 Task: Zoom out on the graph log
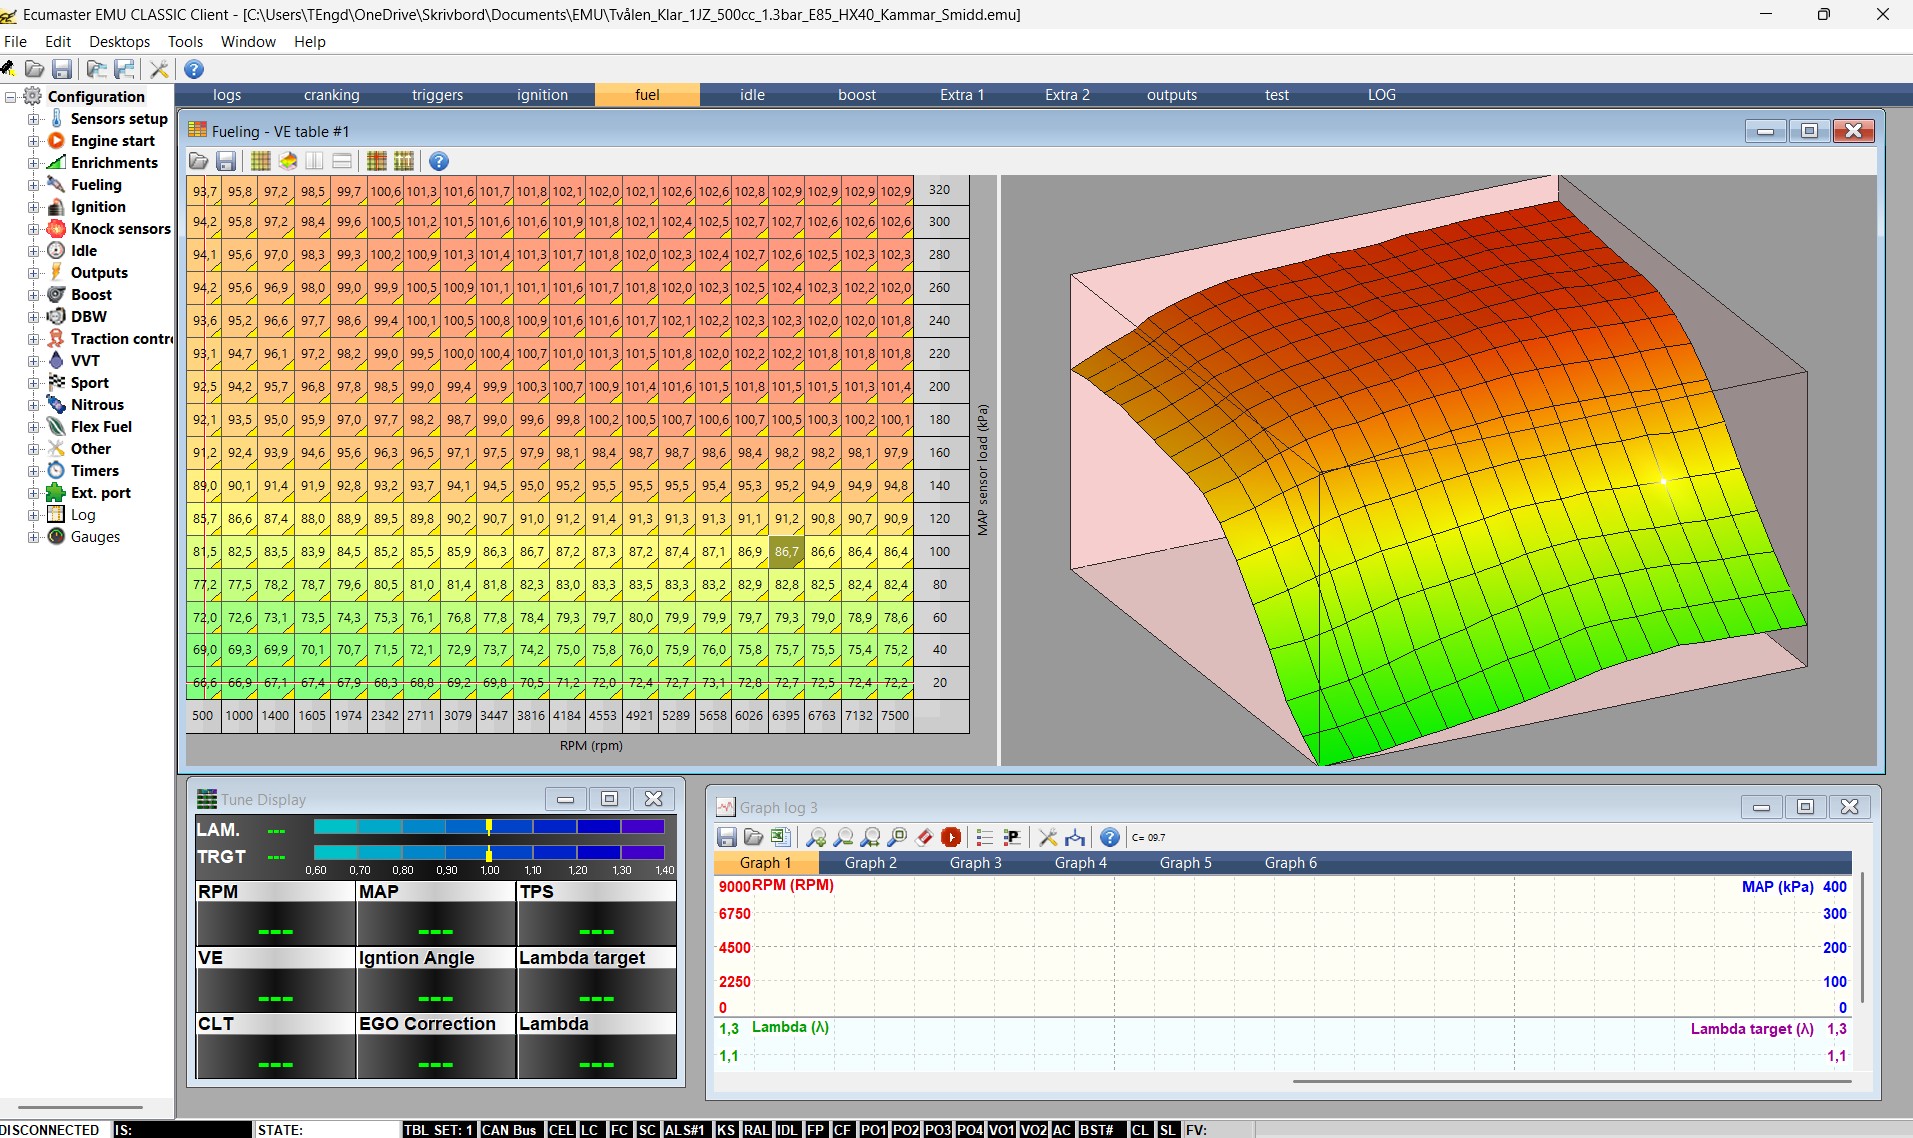843,837
